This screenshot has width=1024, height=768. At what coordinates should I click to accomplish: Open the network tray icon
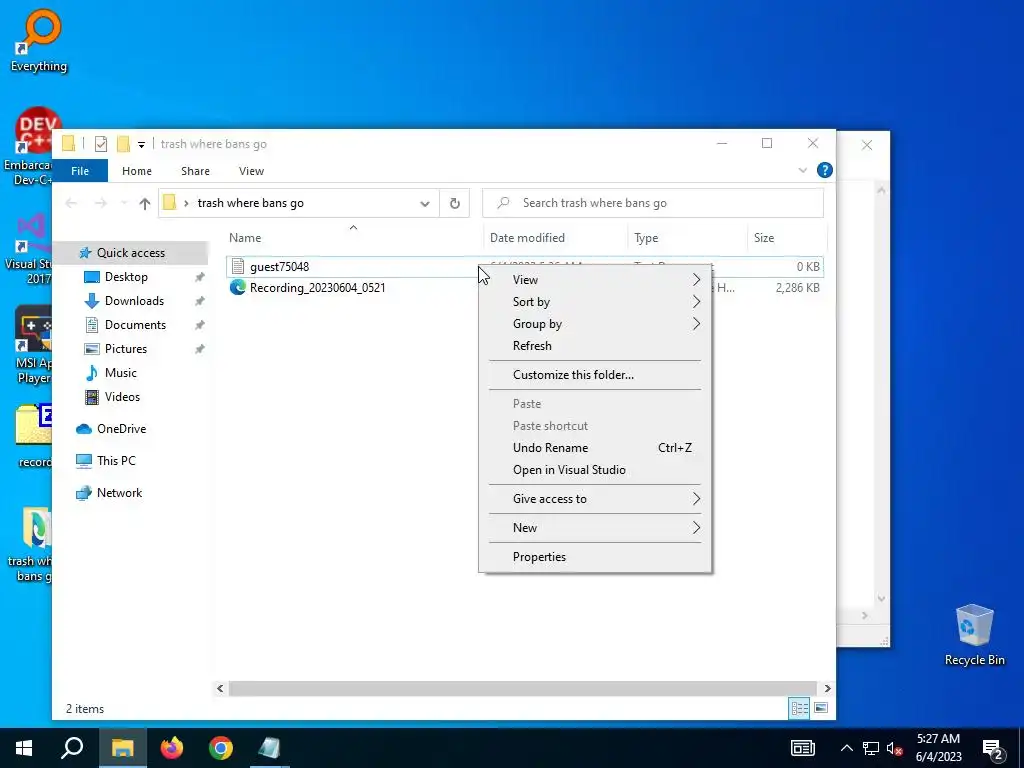point(871,748)
